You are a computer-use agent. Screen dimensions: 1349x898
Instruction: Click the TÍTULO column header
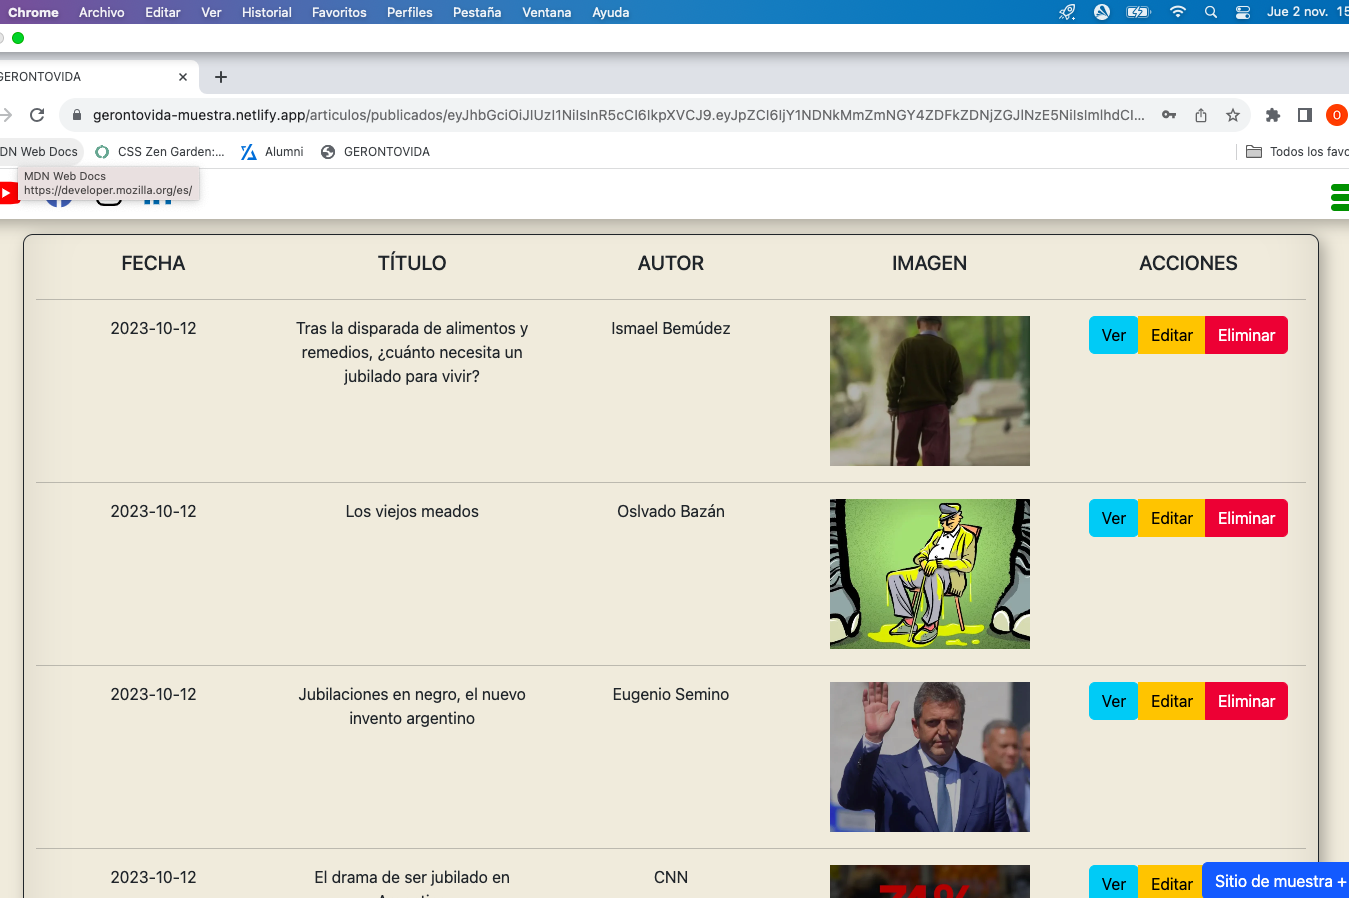click(412, 263)
